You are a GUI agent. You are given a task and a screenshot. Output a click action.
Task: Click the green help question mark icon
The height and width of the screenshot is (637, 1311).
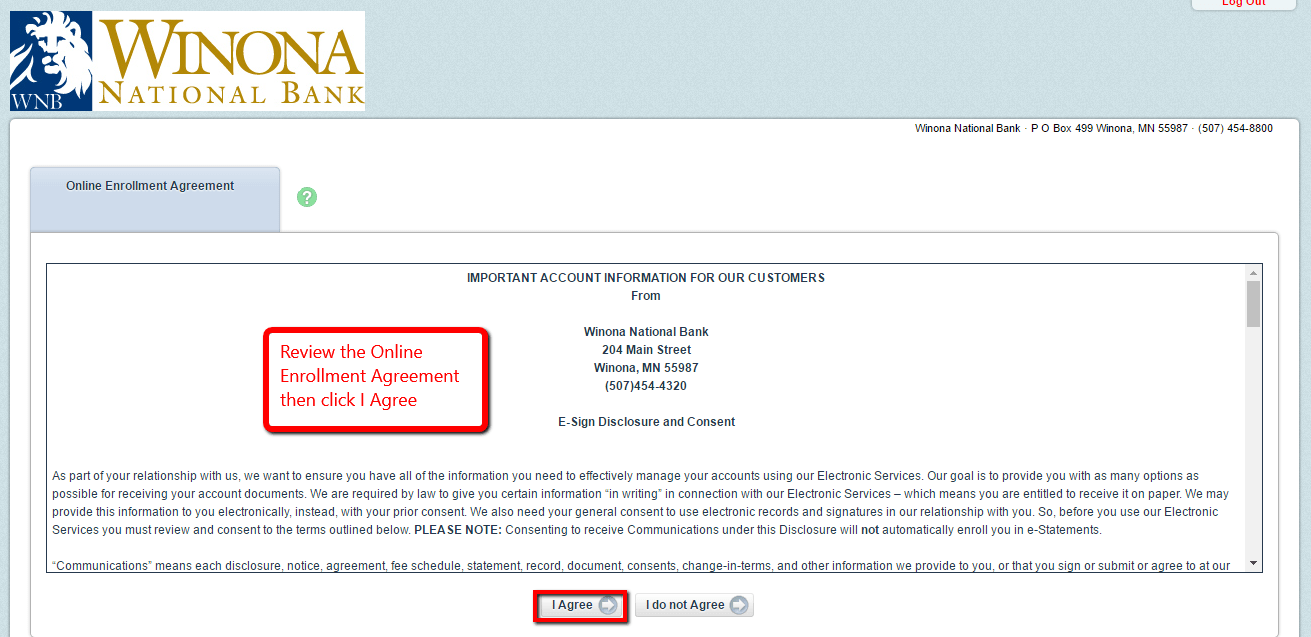coord(307,197)
